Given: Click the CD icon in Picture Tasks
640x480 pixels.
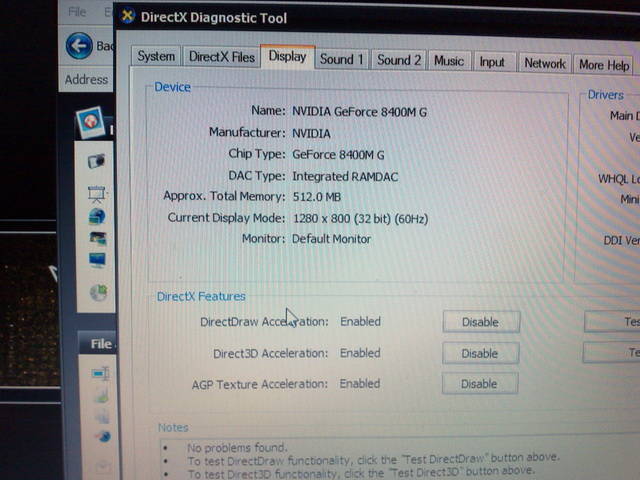Looking at the screenshot, I should pyautogui.click(x=98, y=293).
